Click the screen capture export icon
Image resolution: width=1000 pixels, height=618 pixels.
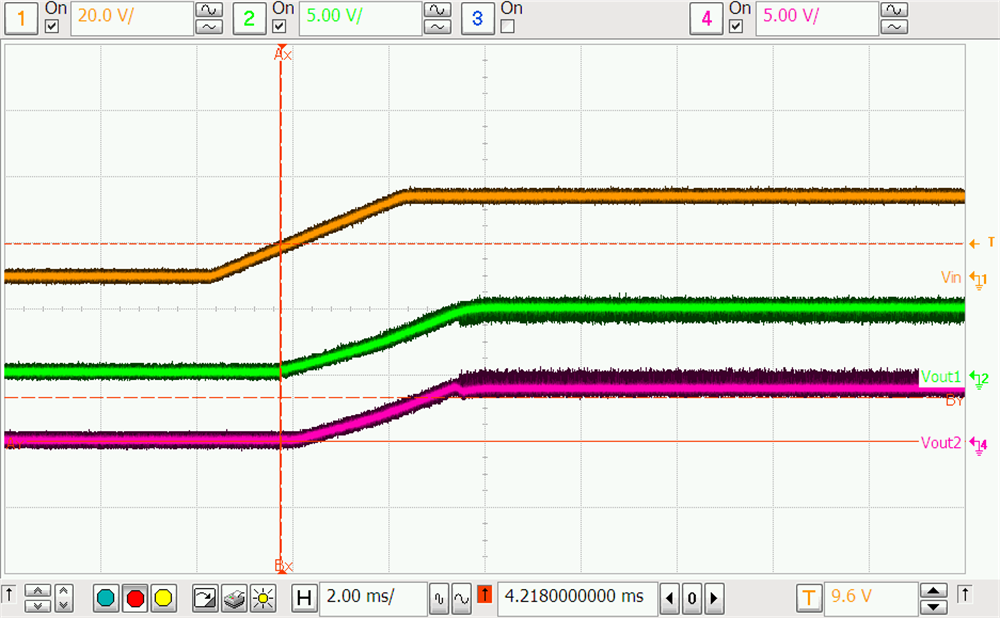point(205,598)
